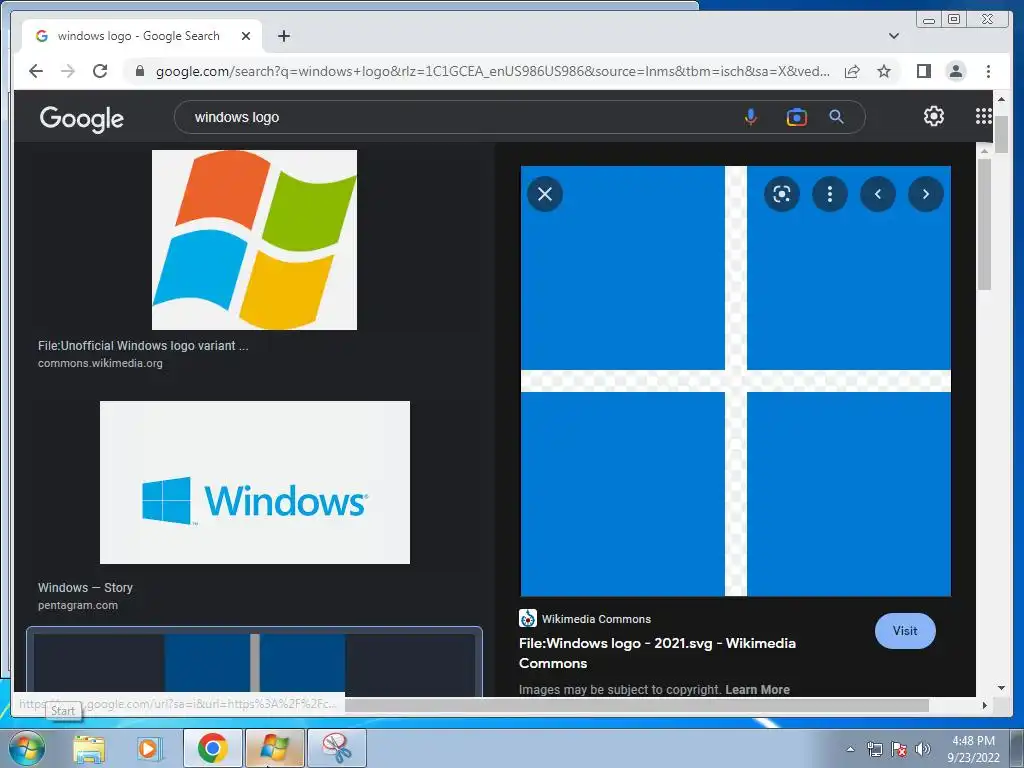Open the File:Unofficial Windows logo variant caption
The image size is (1024, 768).
tap(143, 346)
